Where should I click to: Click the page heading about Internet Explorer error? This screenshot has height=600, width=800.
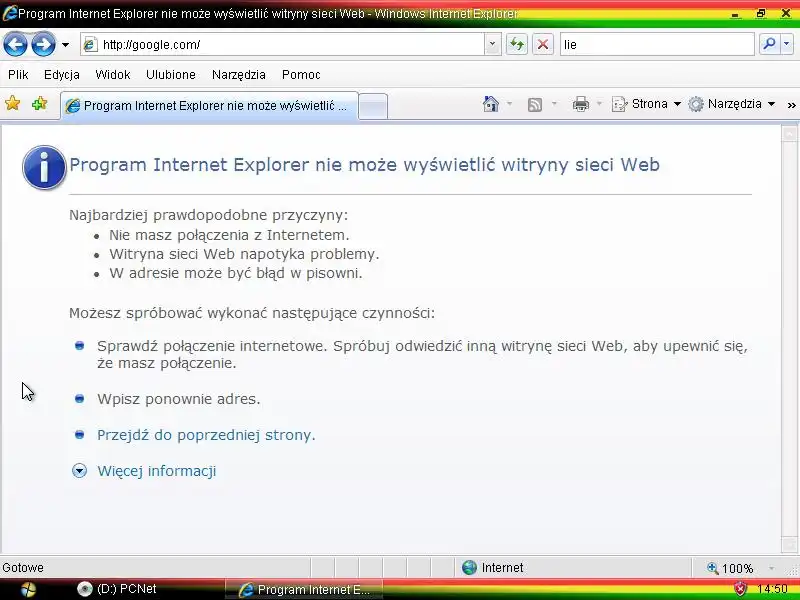pos(364,165)
